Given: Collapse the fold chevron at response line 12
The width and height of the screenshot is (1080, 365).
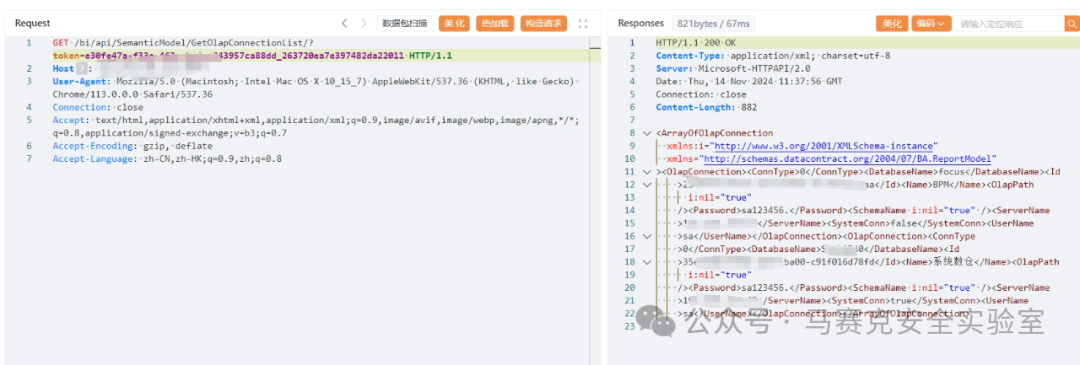Looking at the screenshot, I should [646, 185].
